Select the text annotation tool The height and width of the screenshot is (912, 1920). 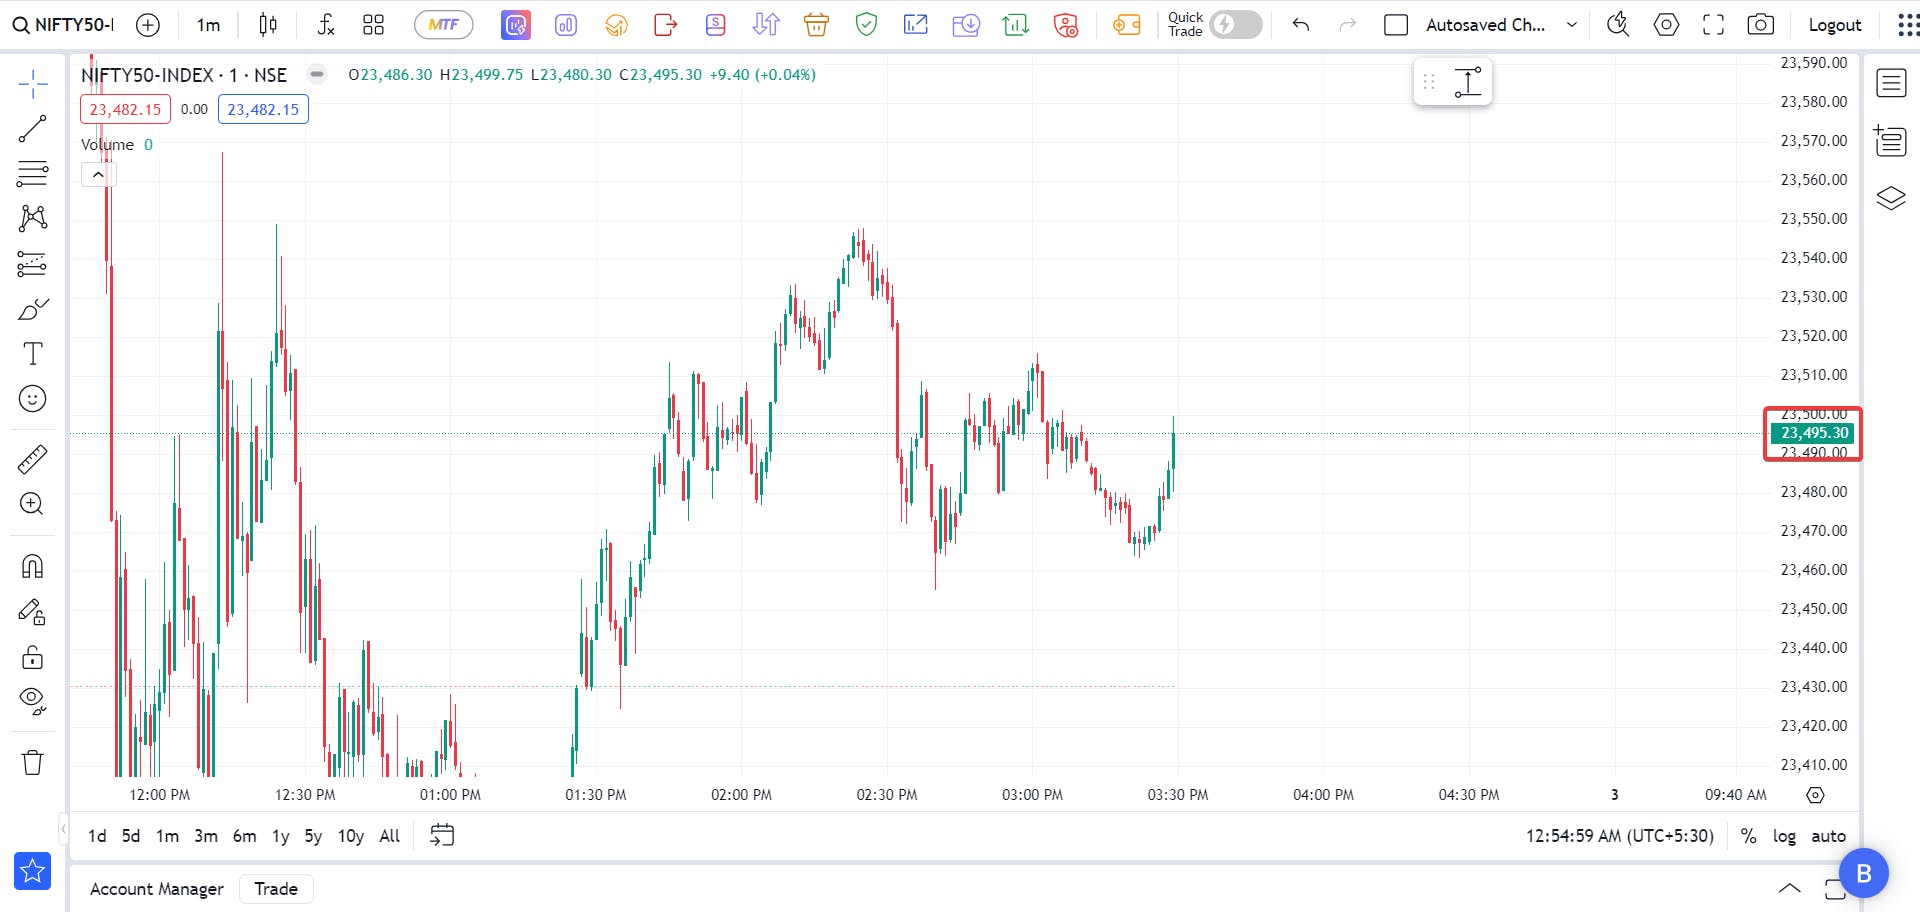point(32,354)
